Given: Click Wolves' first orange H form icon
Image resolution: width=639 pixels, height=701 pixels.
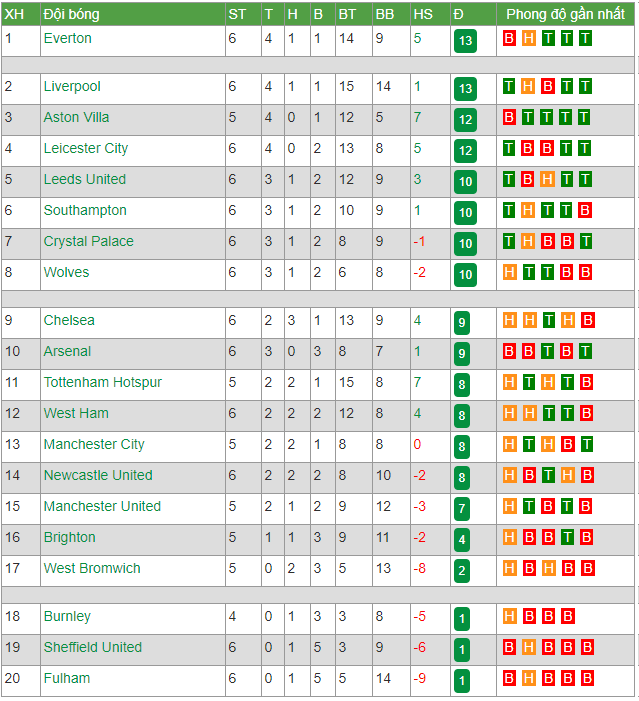Looking at the screenshot, I should 509,272.
